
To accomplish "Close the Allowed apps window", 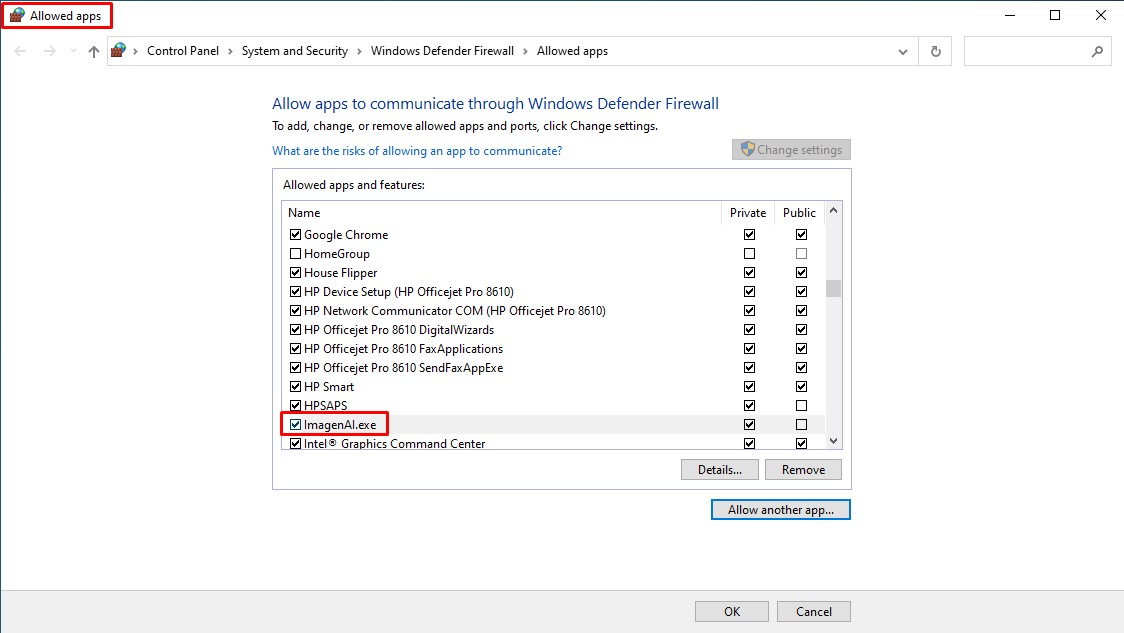I will pos(1101,15).
